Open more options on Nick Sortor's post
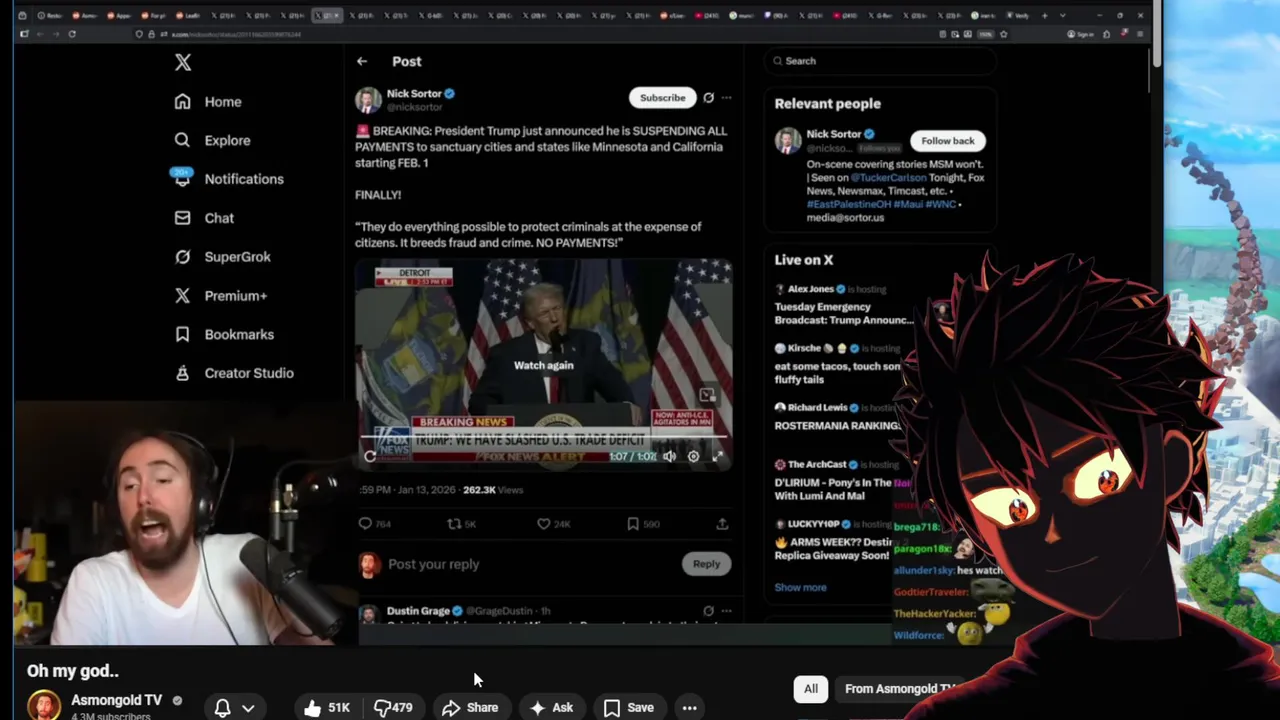1280x720 pixels. pyautogui.click(x=727, y=98)
